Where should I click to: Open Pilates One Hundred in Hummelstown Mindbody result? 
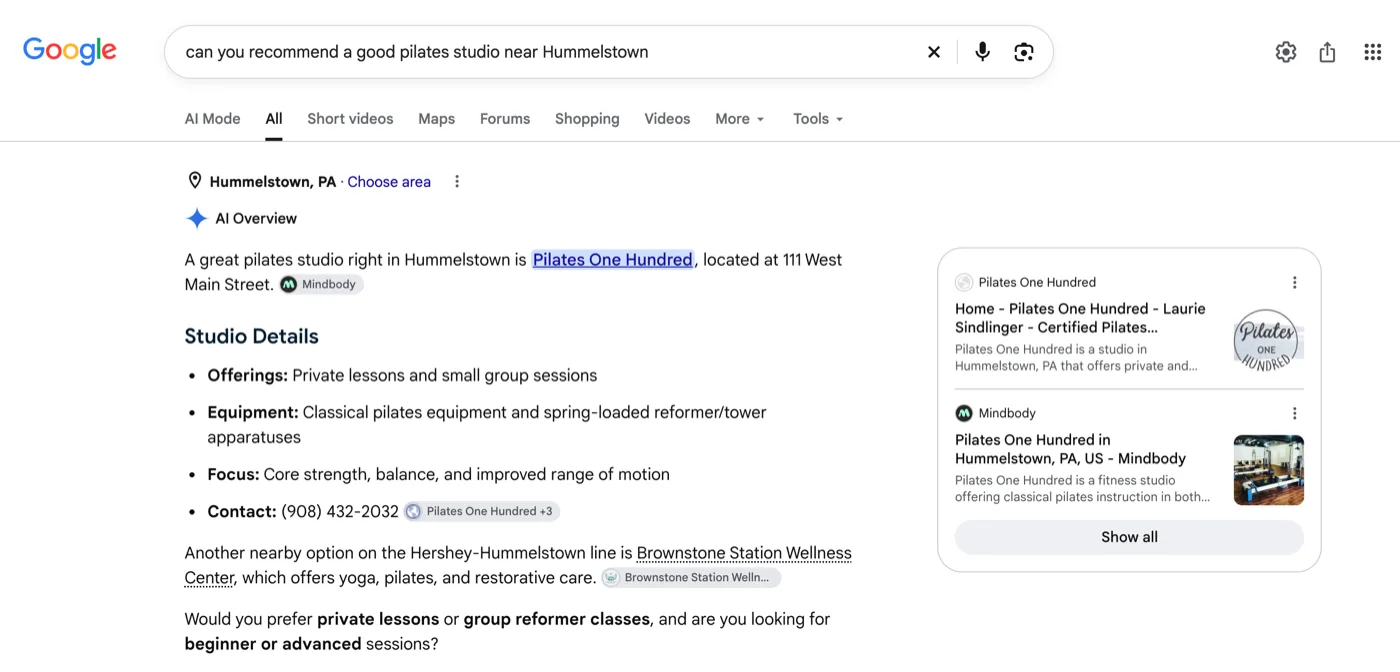point(1071,449)
